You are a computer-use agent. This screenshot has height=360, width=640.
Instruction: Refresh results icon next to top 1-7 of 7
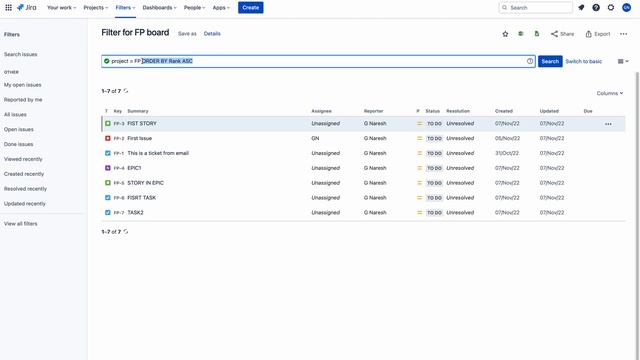pyautogui.click(x=126, y=91)
